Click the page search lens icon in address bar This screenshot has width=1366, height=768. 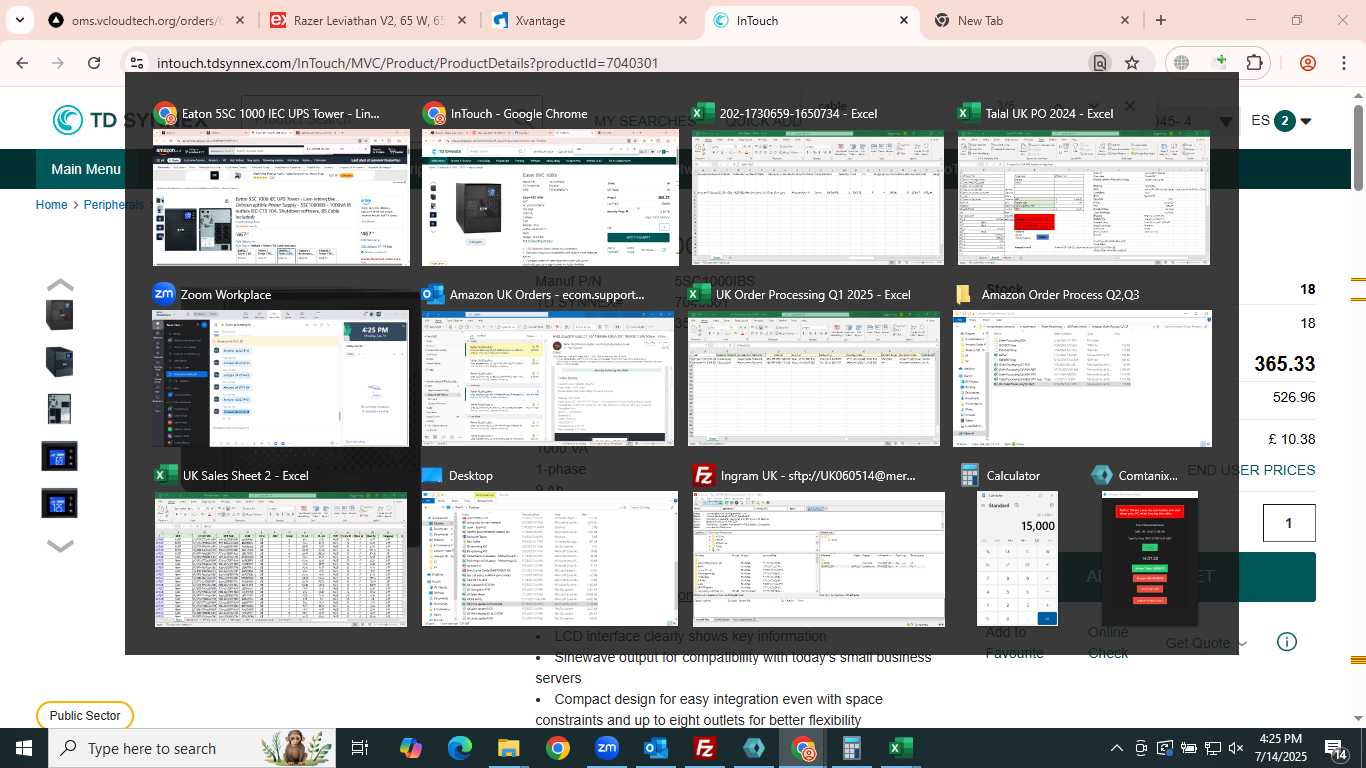1099,63
